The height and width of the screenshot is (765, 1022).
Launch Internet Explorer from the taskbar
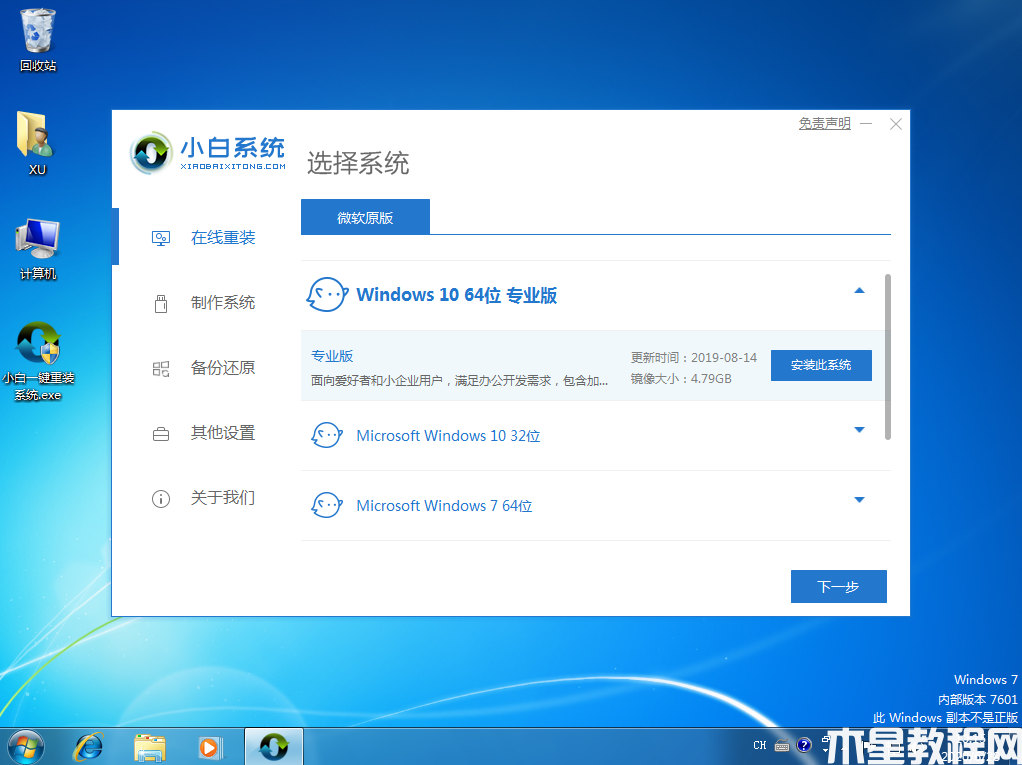click(88, 747)
